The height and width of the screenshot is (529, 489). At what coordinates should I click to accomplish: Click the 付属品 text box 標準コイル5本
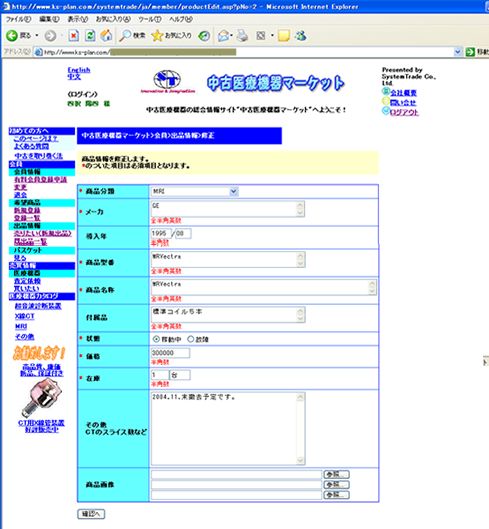(x=228, y=315)
